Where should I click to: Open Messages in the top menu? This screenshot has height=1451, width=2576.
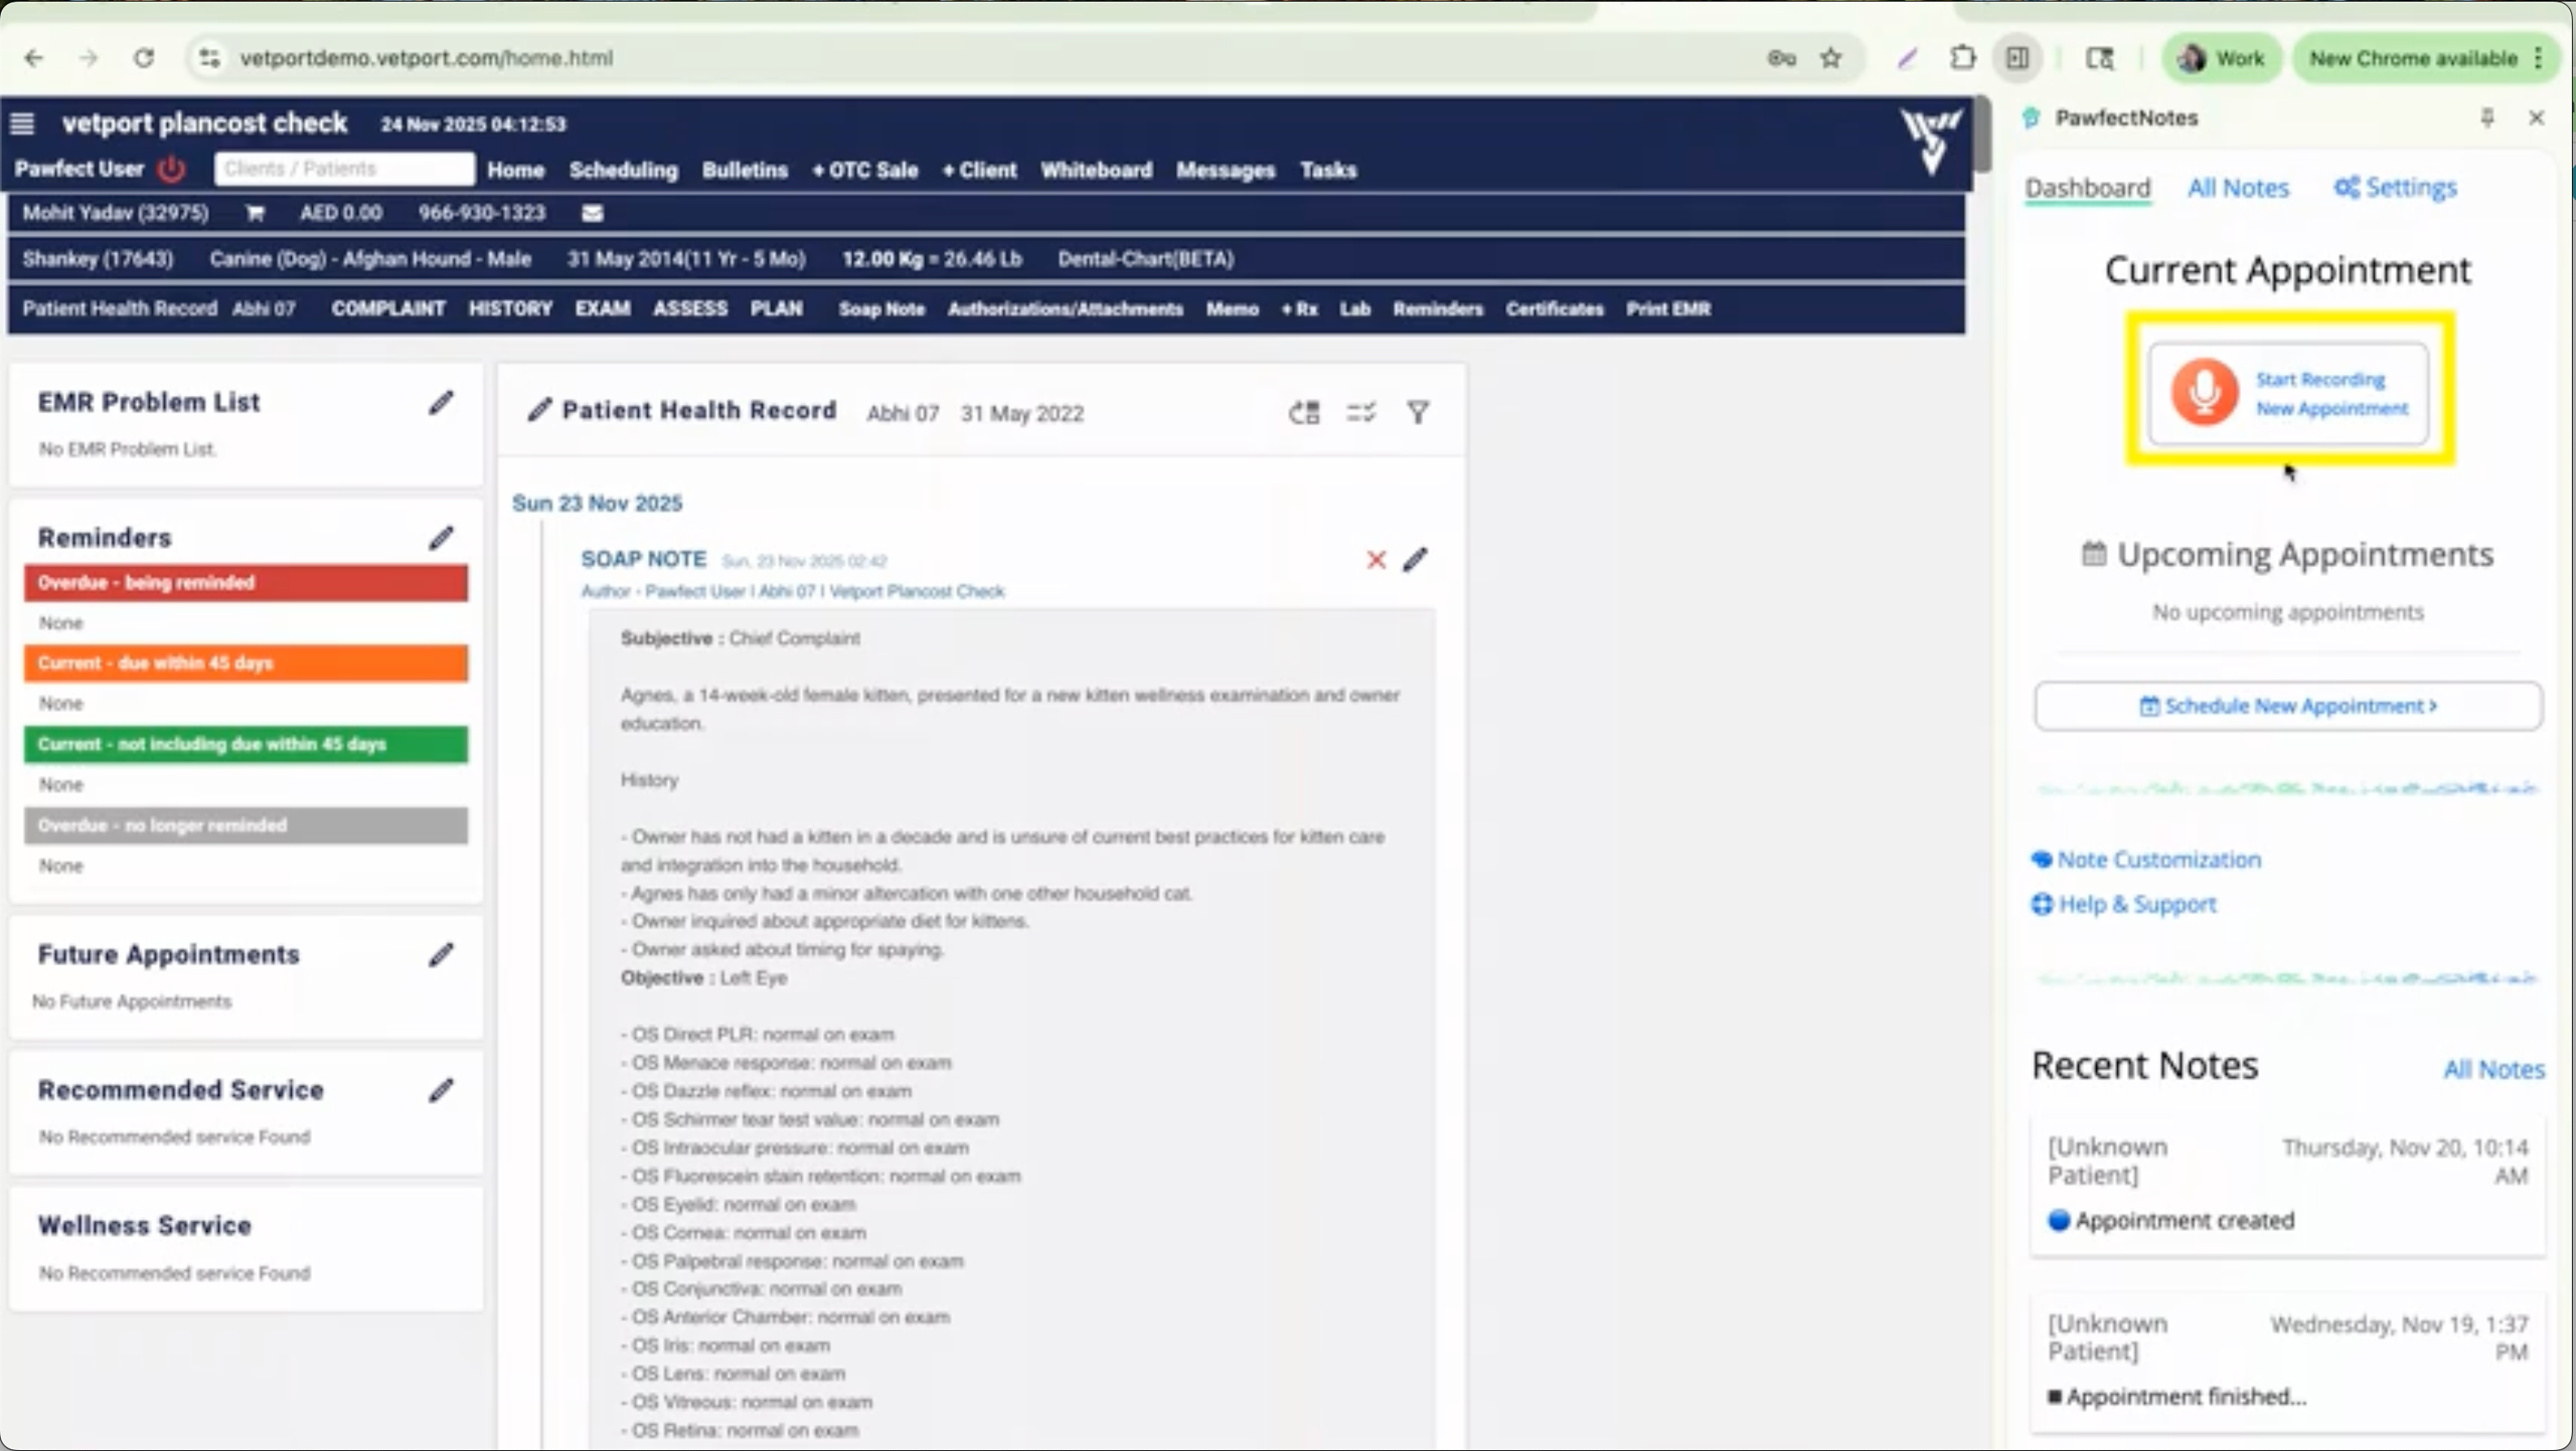pos(1225,170)
